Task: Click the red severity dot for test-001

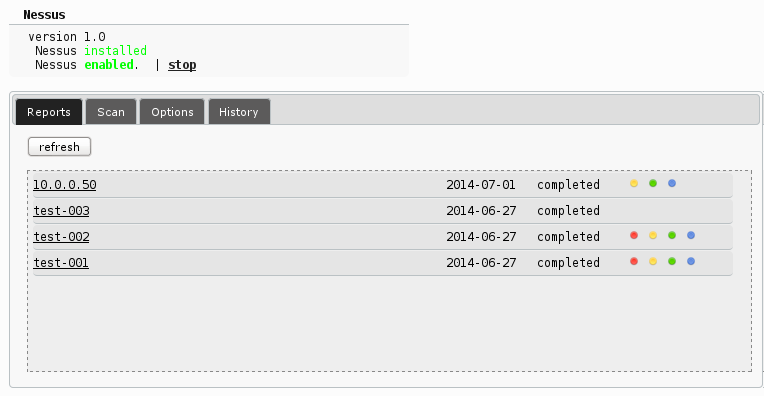Action: point(634,262)
